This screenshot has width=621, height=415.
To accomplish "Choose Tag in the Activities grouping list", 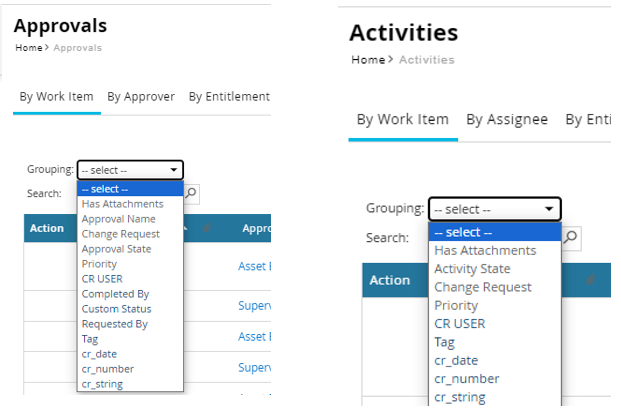I will click(x=444, y=342).
